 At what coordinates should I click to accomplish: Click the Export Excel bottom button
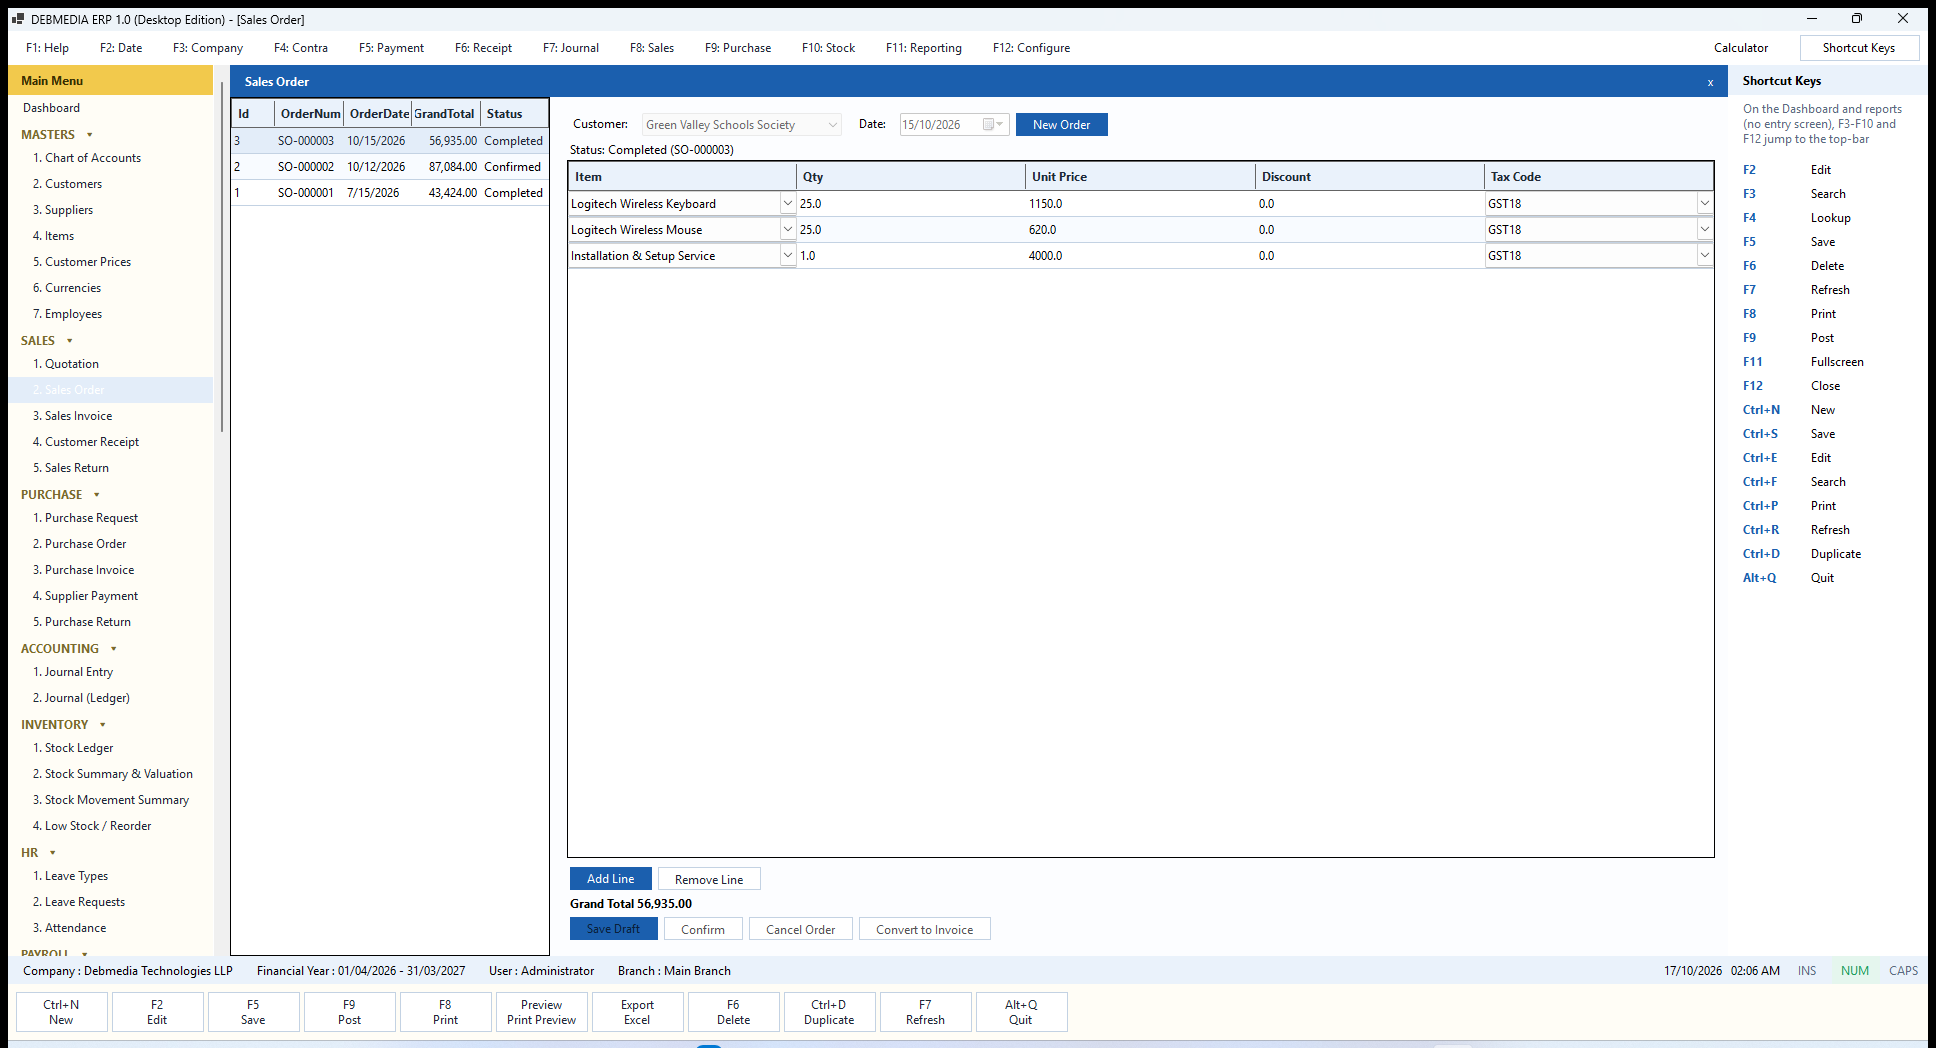(638, 1012)
